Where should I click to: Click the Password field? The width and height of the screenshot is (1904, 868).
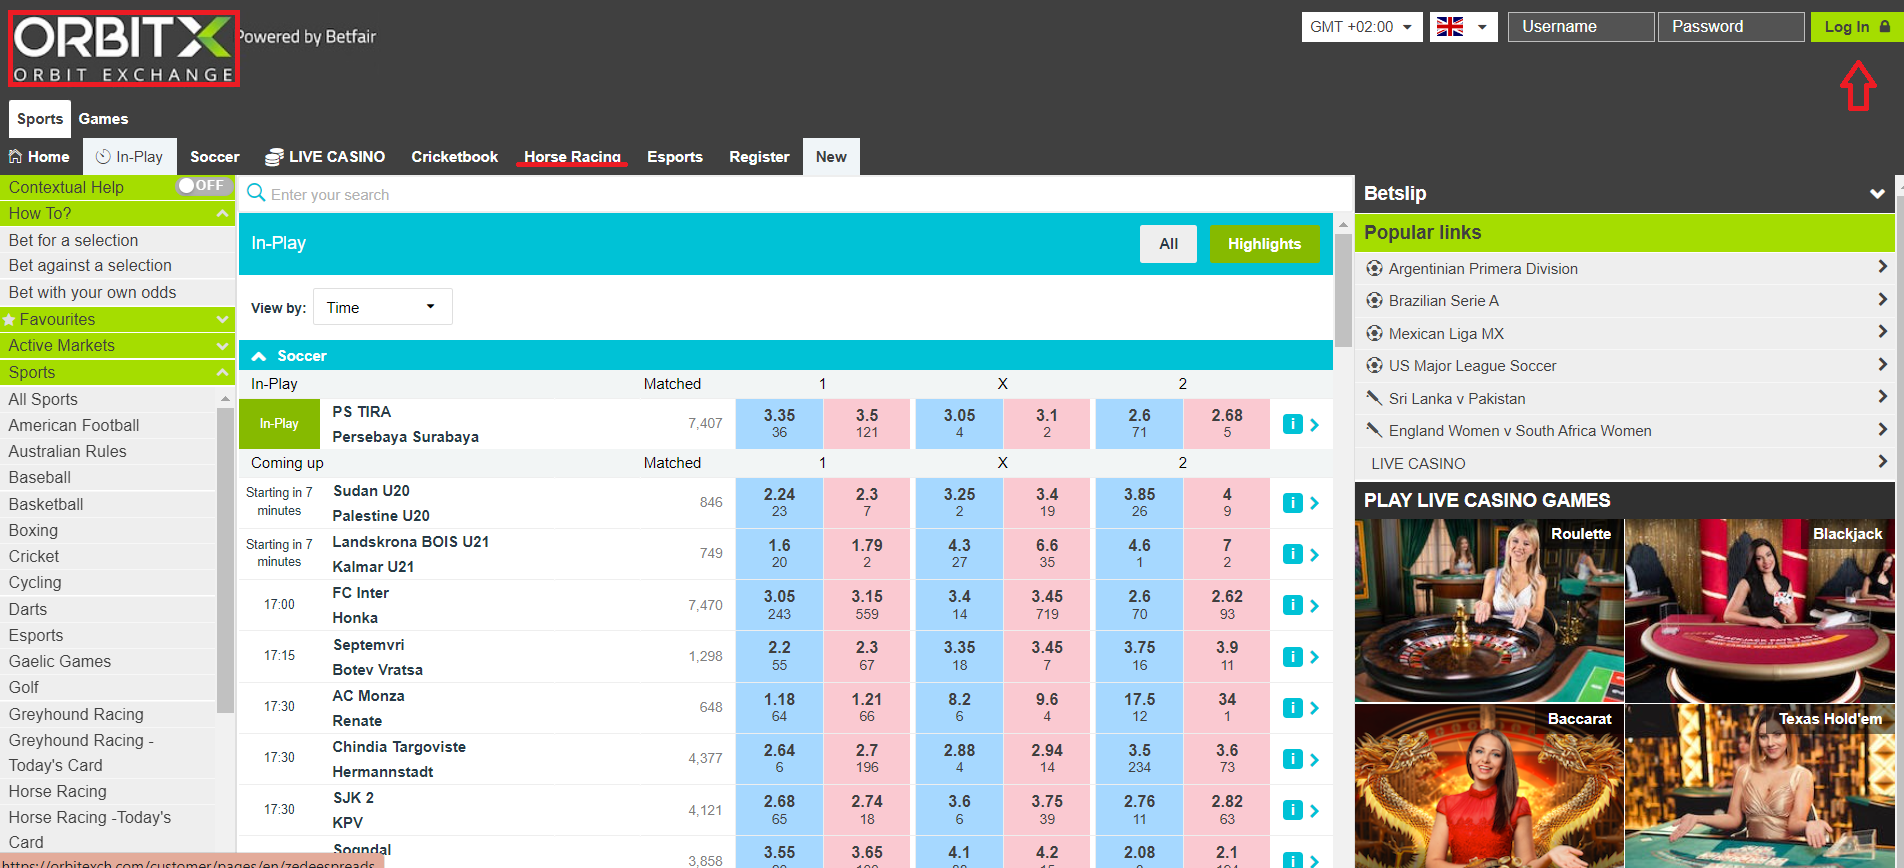(1731, 27)
